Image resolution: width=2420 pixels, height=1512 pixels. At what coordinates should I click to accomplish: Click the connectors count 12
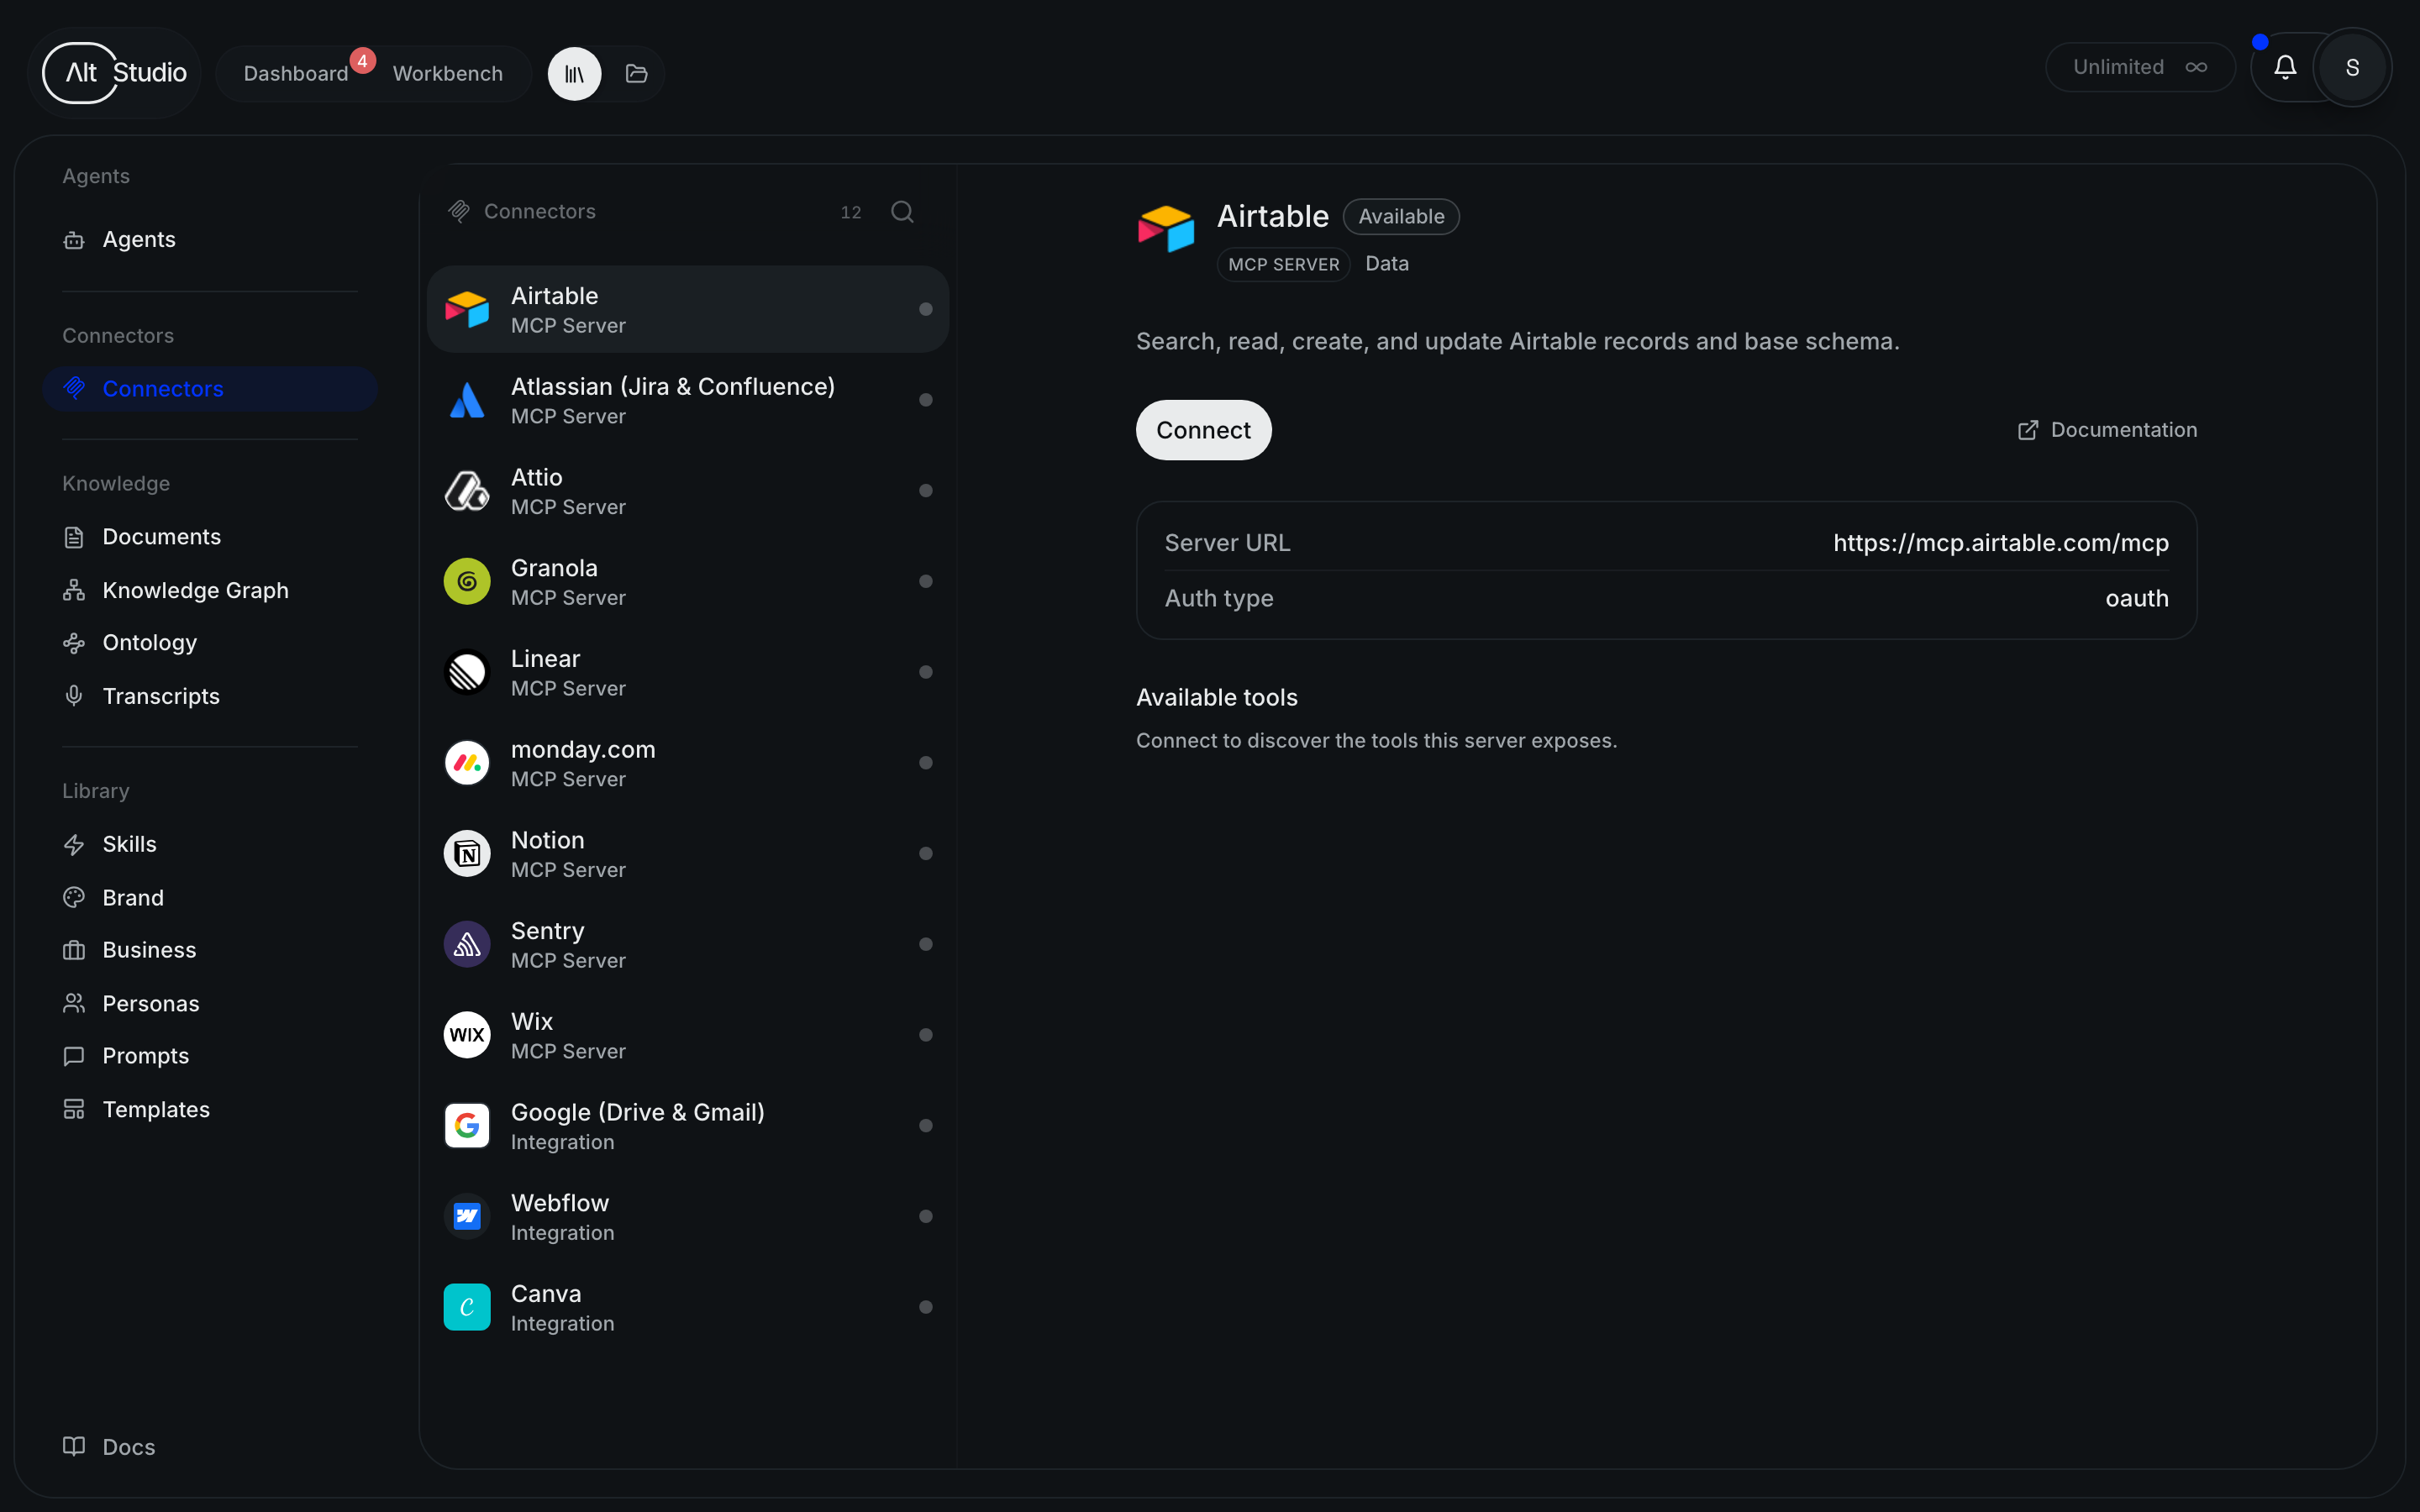click(x=851, y=213)
